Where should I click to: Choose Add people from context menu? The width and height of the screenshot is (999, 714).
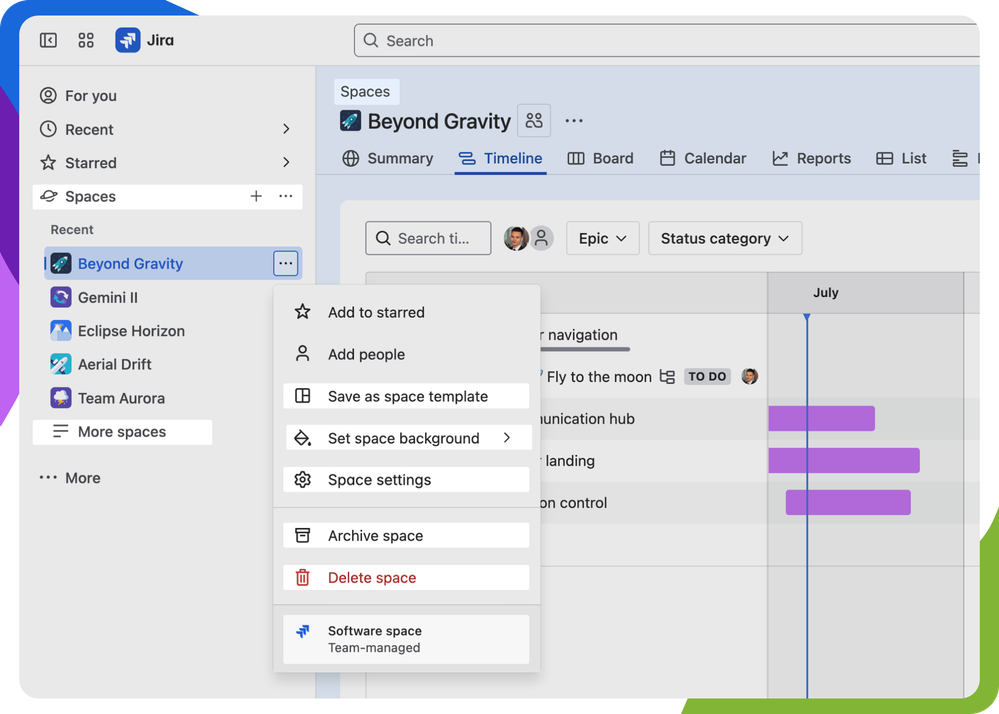tap(406, 354)
